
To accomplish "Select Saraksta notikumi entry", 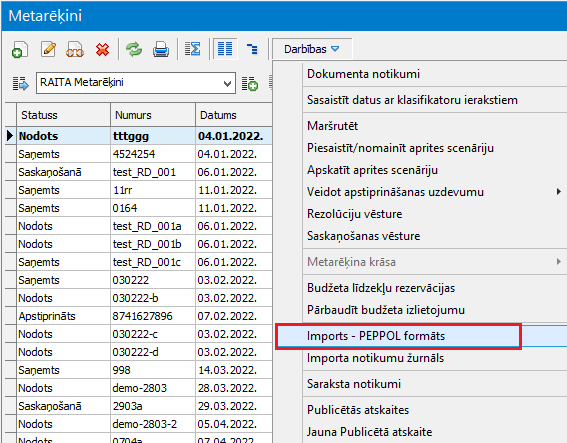I will tap(354, 384).
